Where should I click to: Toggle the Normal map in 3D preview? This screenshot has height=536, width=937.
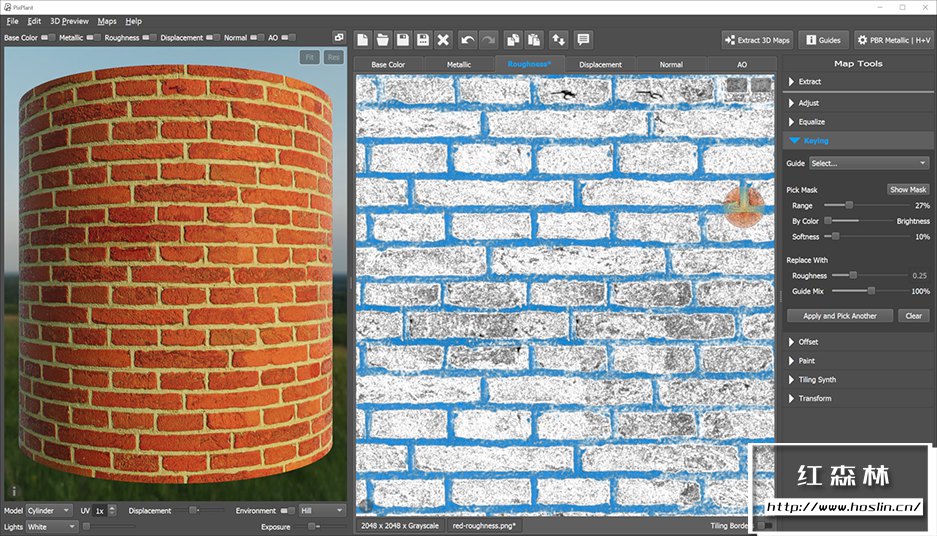coord(257,38)
